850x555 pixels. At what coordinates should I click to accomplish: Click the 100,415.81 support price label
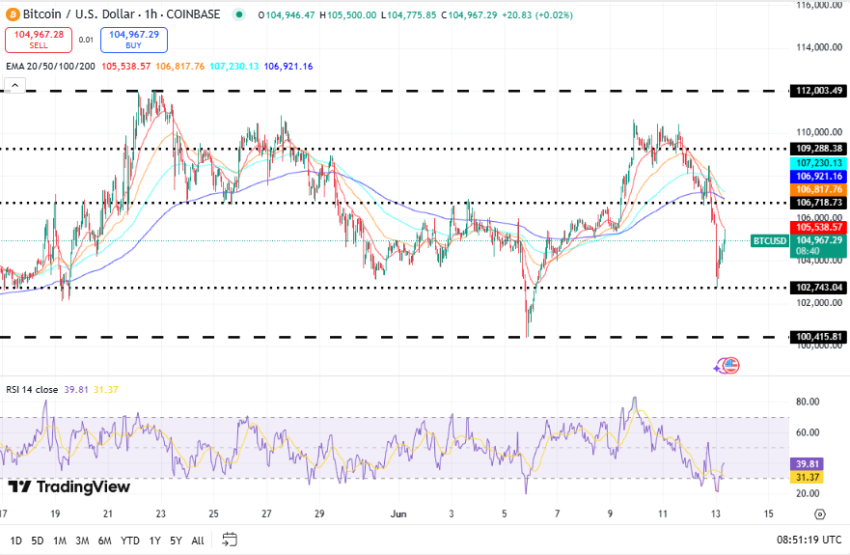[x=818, y=337]
